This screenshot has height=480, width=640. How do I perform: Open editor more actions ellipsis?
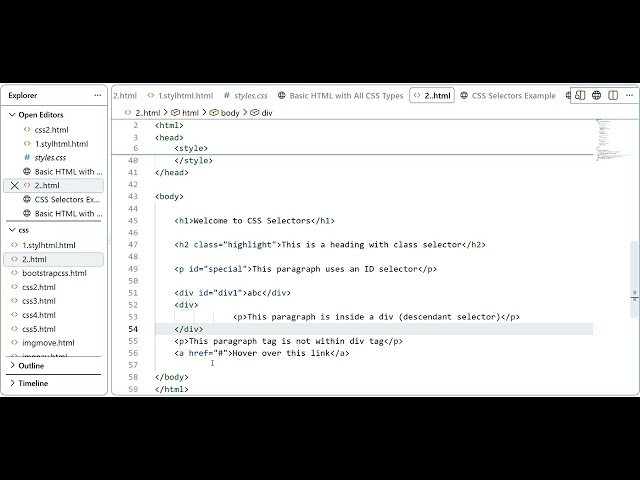629,96
